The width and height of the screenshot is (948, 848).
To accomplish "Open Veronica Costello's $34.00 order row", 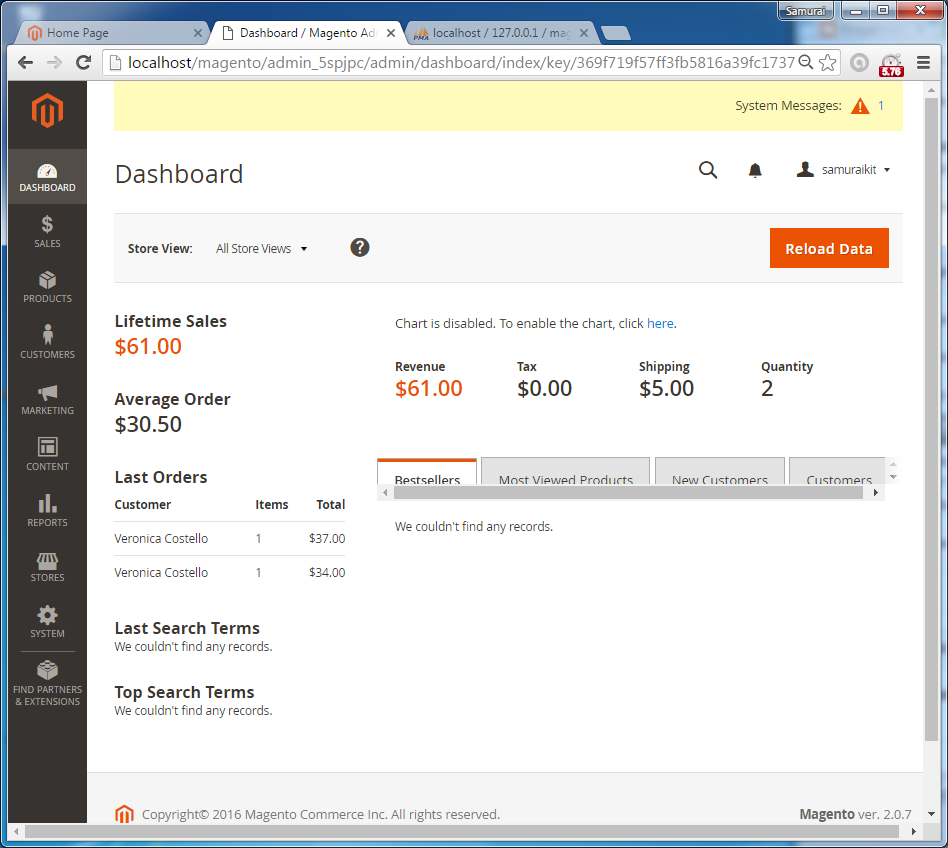I will (x=230, y=572).
